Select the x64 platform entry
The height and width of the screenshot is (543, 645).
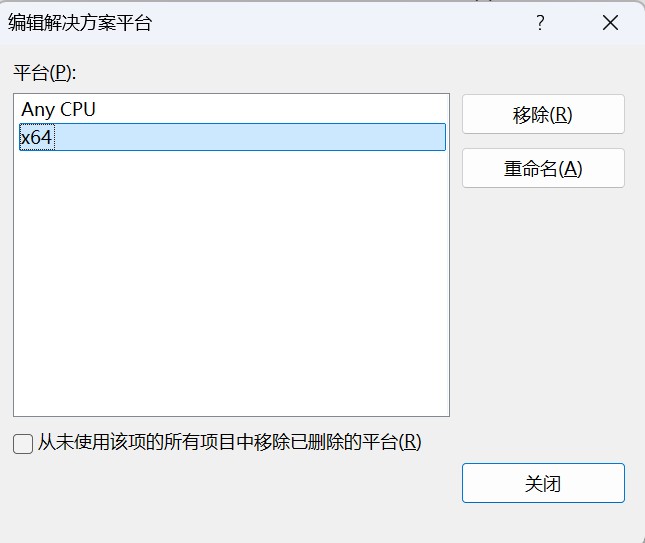[x=37, y=137]
